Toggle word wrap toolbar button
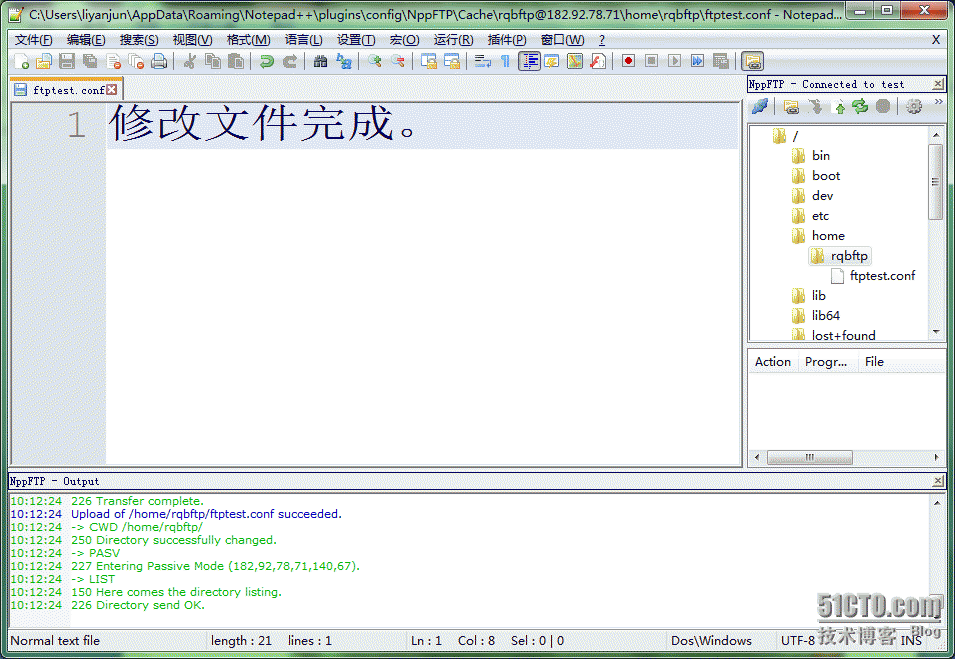 click(x=483, y=62)
